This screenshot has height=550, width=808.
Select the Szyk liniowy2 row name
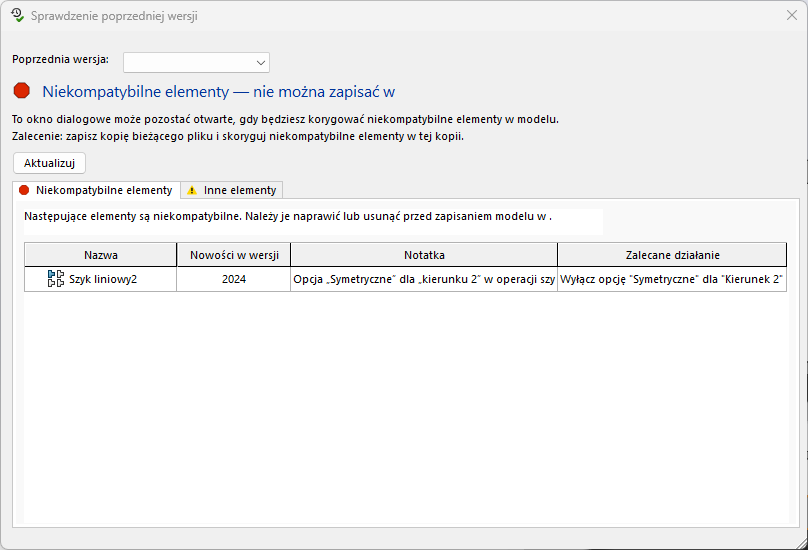102,279
